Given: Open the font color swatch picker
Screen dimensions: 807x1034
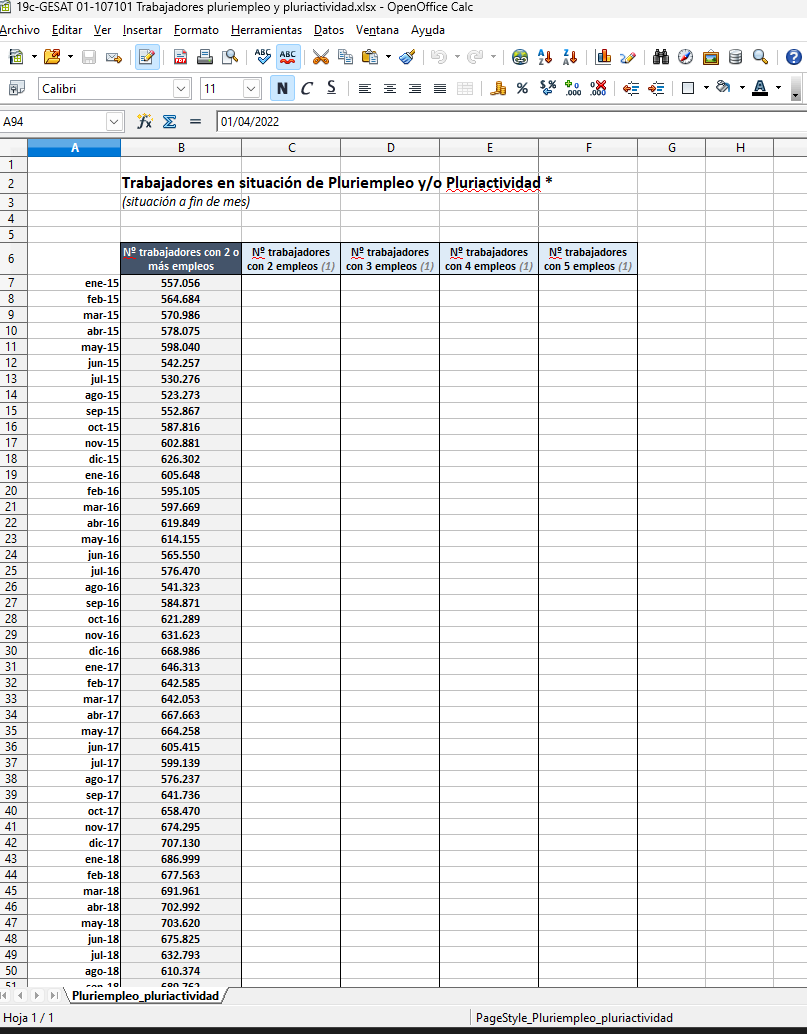Looking at the screenshot, I should point(776,89).
